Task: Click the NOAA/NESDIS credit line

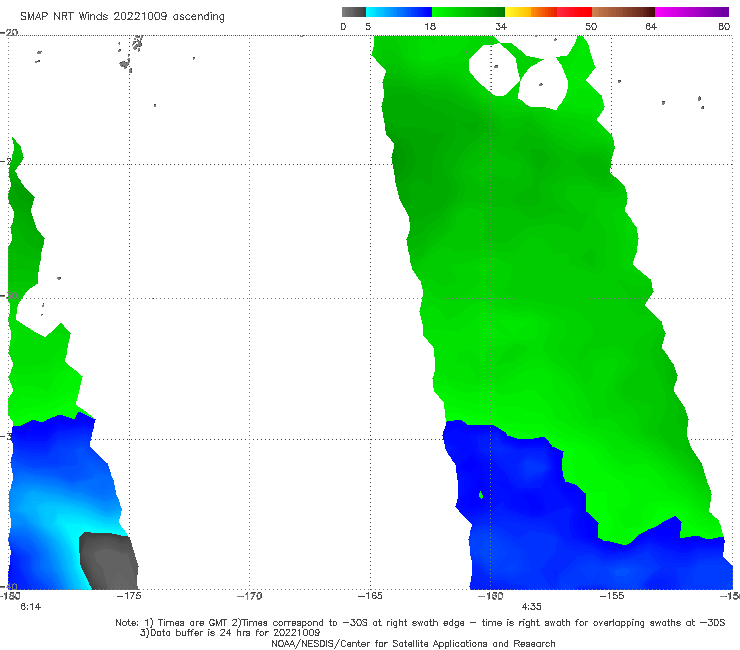Action: (413, 644)
